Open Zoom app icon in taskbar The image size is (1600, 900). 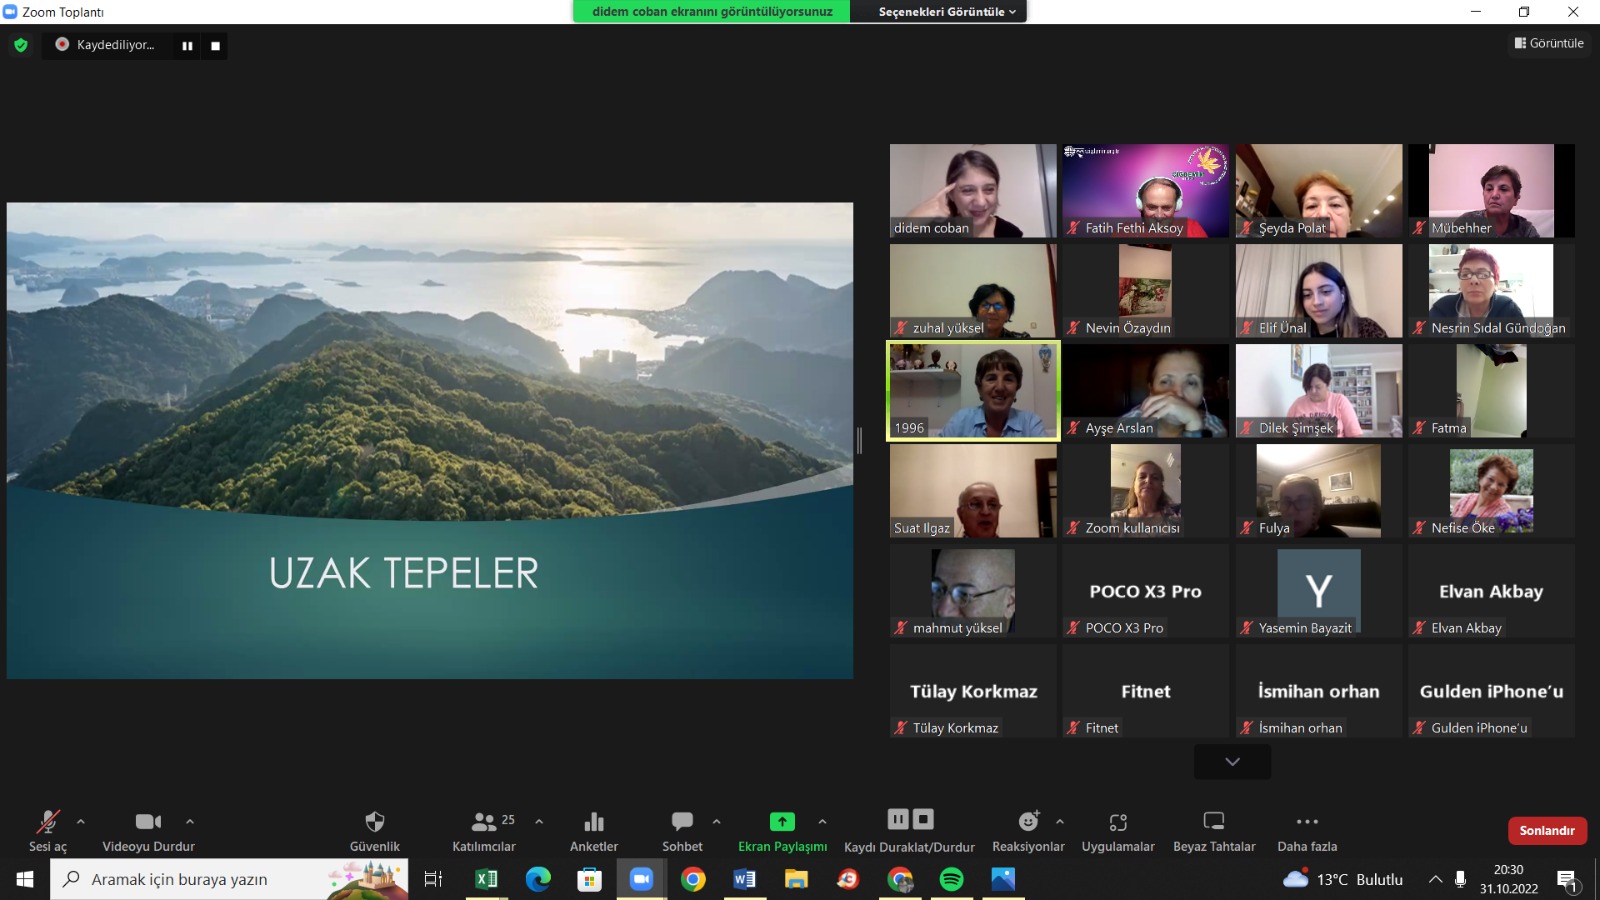point(641,879)
